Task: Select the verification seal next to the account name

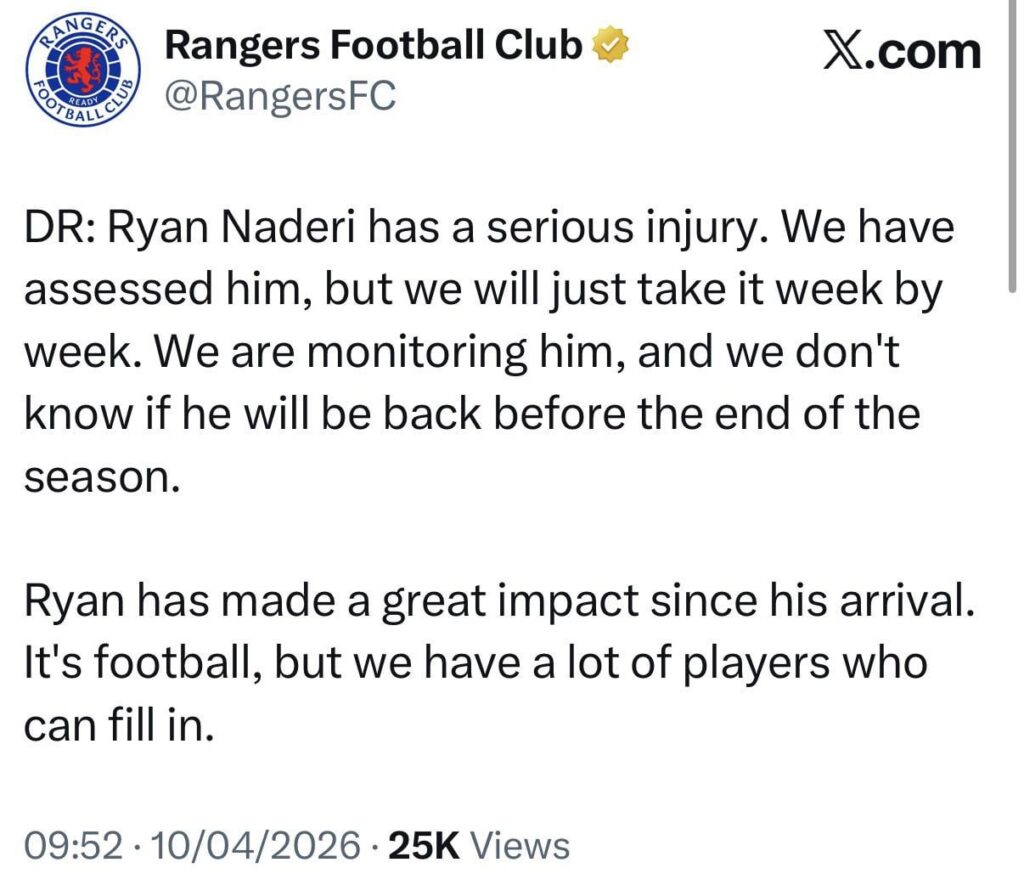Action: 610,42
